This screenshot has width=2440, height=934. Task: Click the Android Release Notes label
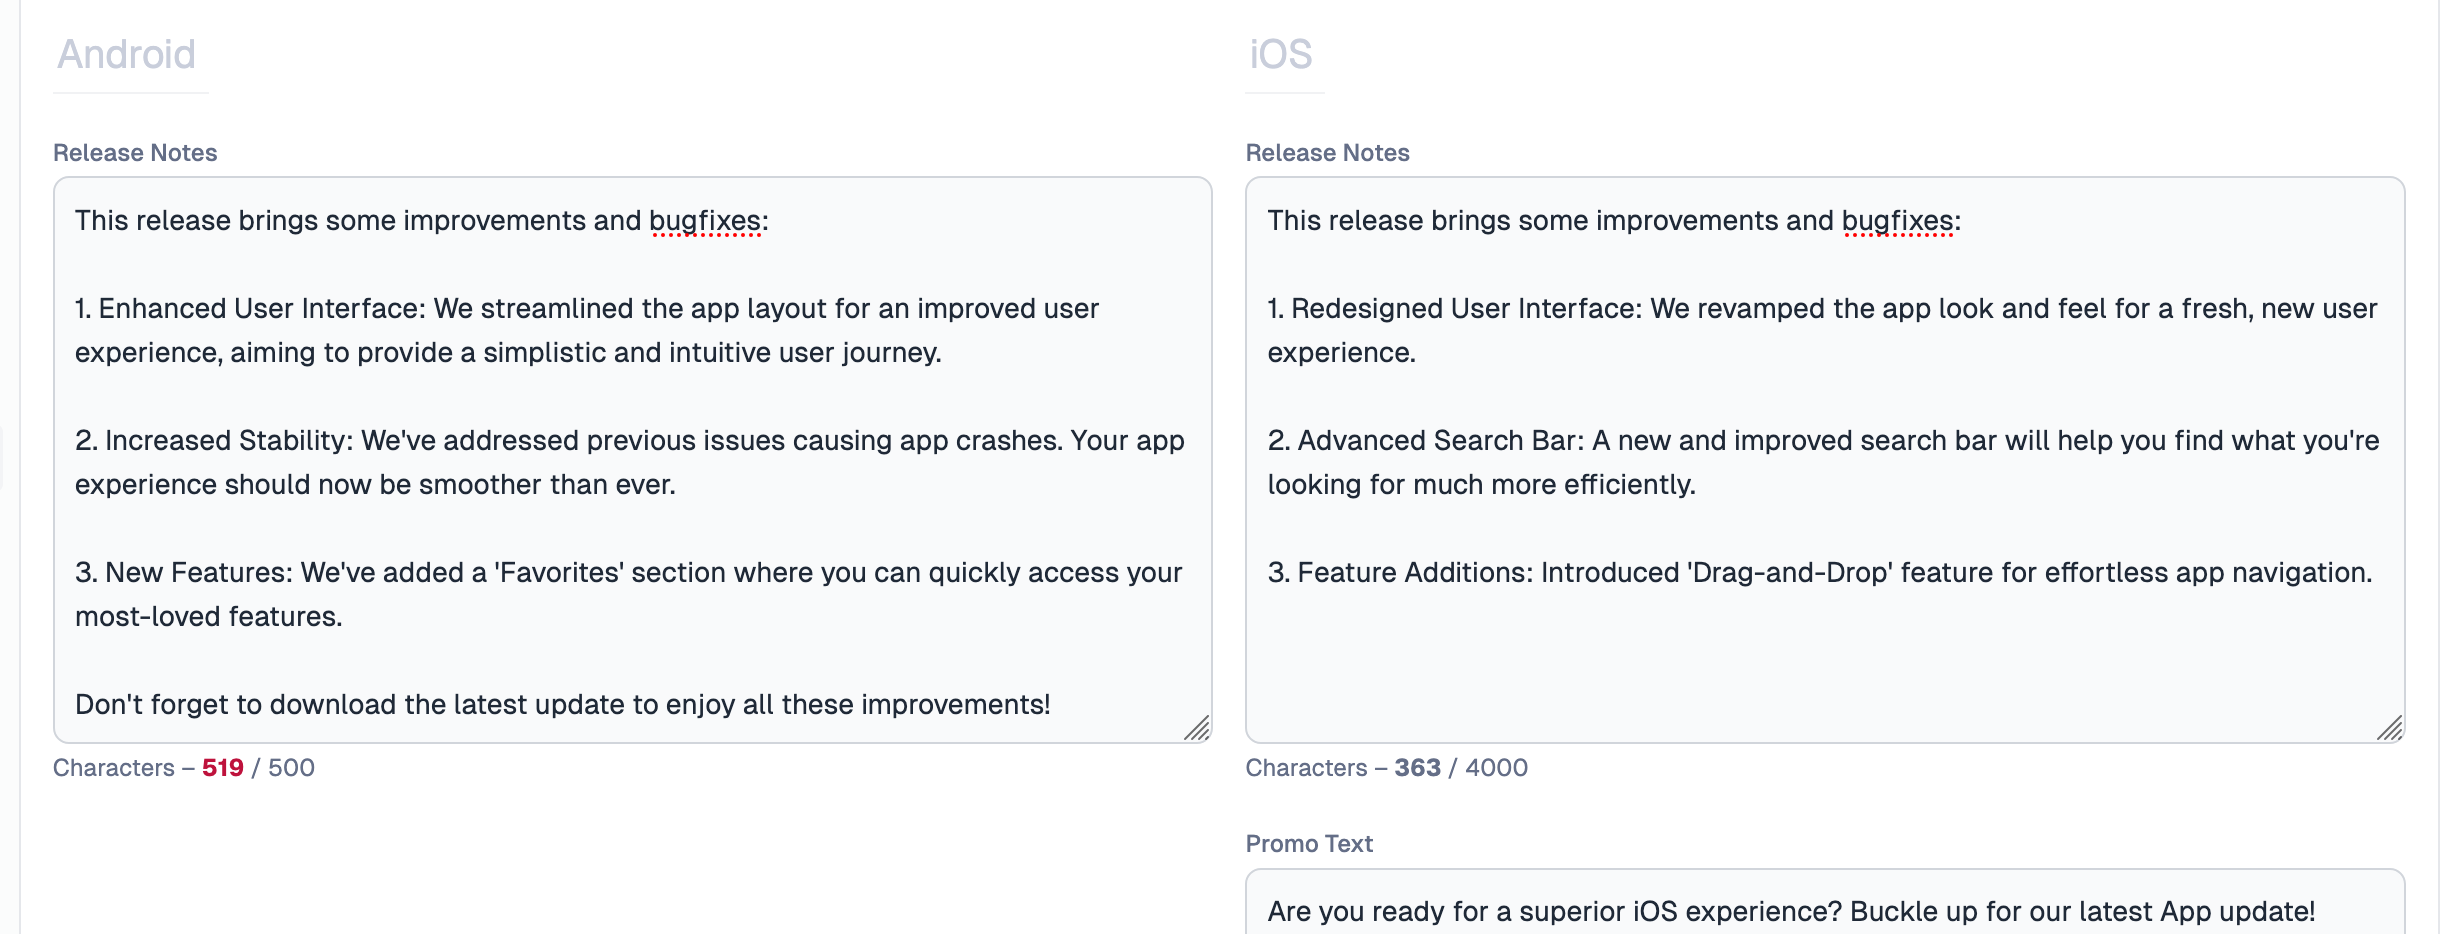point(135,153)
